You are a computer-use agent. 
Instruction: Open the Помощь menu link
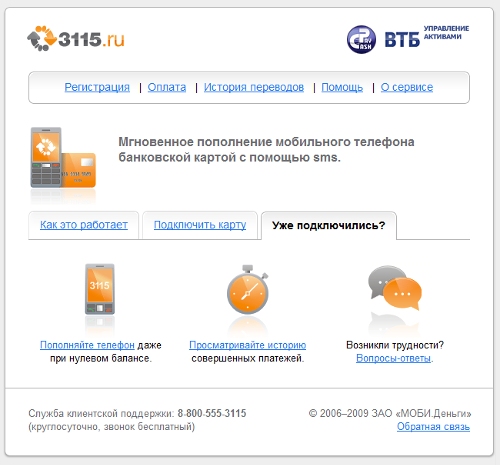coord(342,87)
